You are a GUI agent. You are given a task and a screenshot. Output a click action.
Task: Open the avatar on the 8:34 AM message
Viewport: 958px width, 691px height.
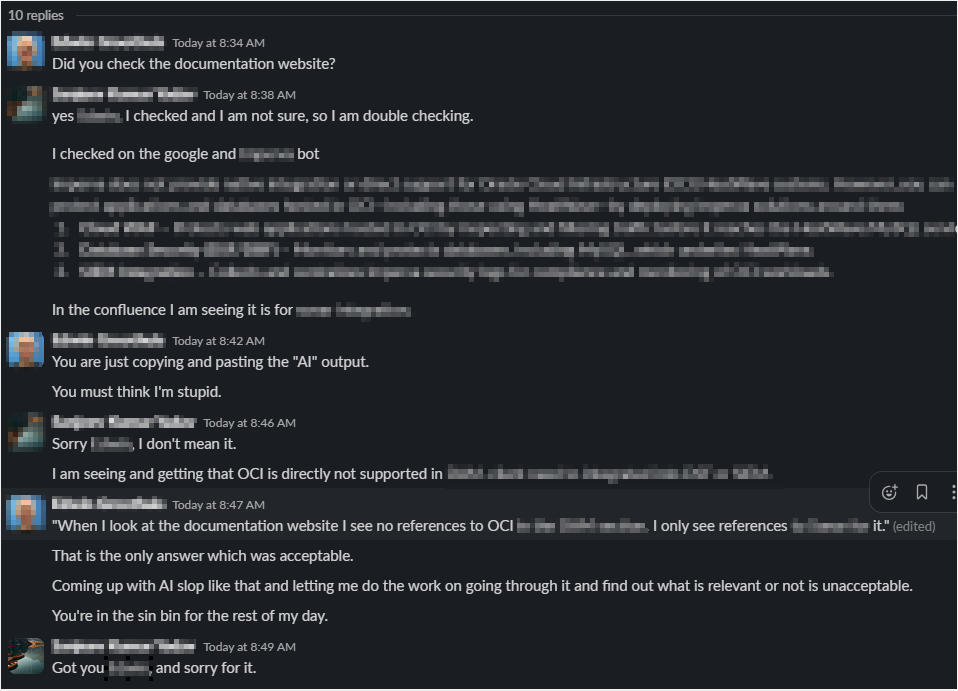coord(26,52)
